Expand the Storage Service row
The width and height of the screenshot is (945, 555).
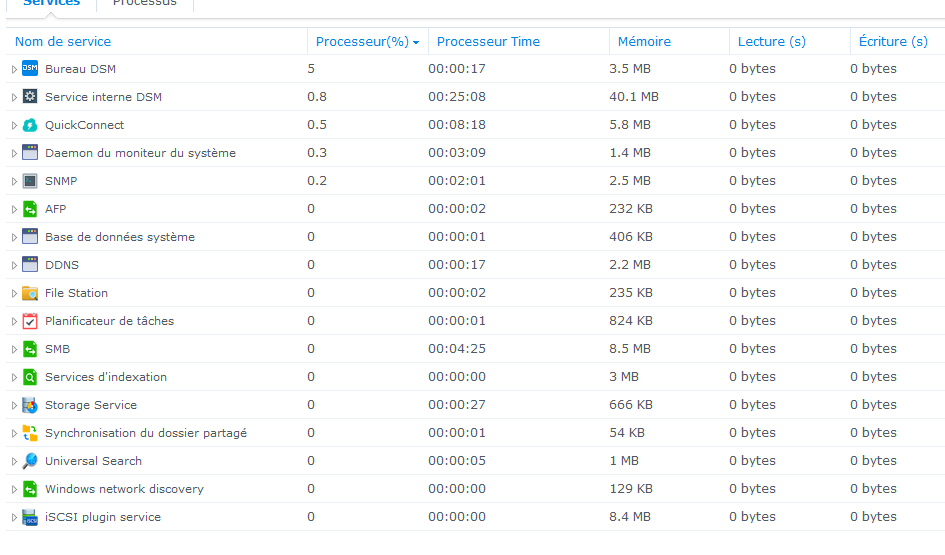14,406
